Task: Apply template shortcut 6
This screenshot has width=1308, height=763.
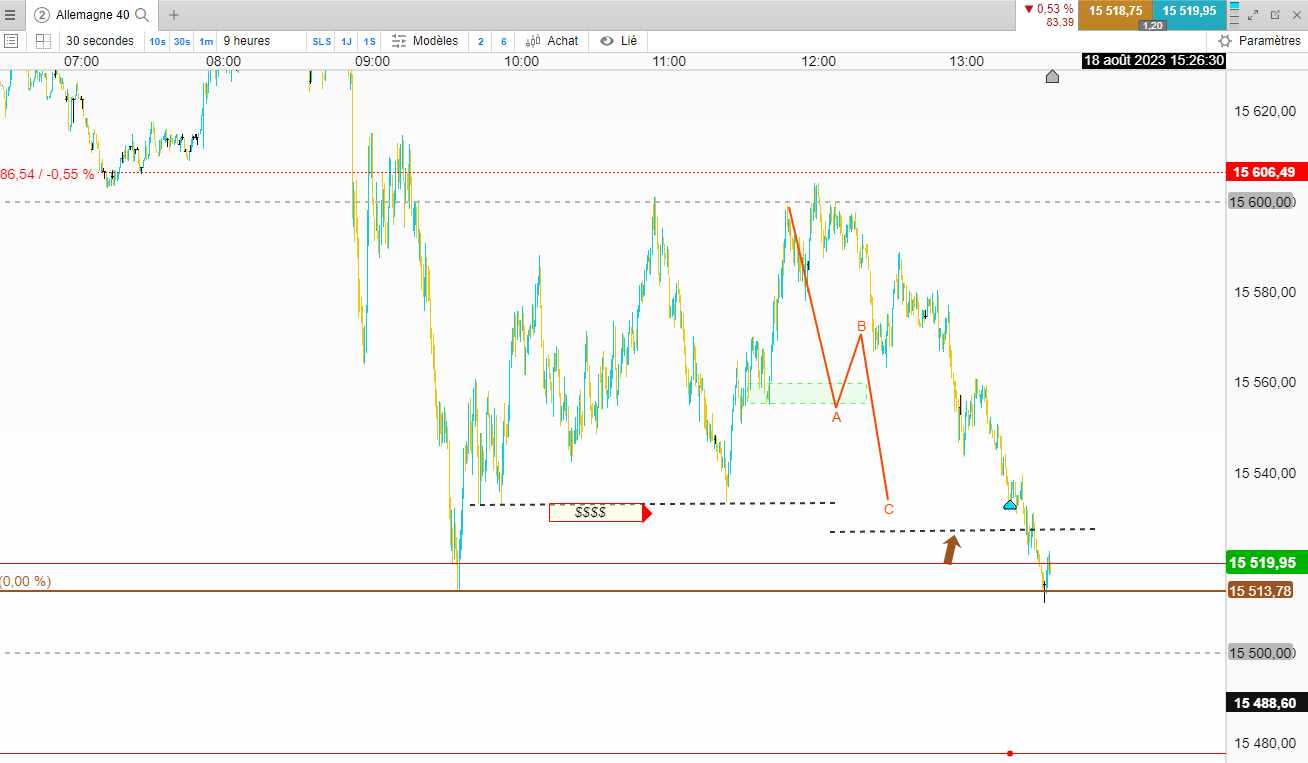Action: tap(503, 41)
